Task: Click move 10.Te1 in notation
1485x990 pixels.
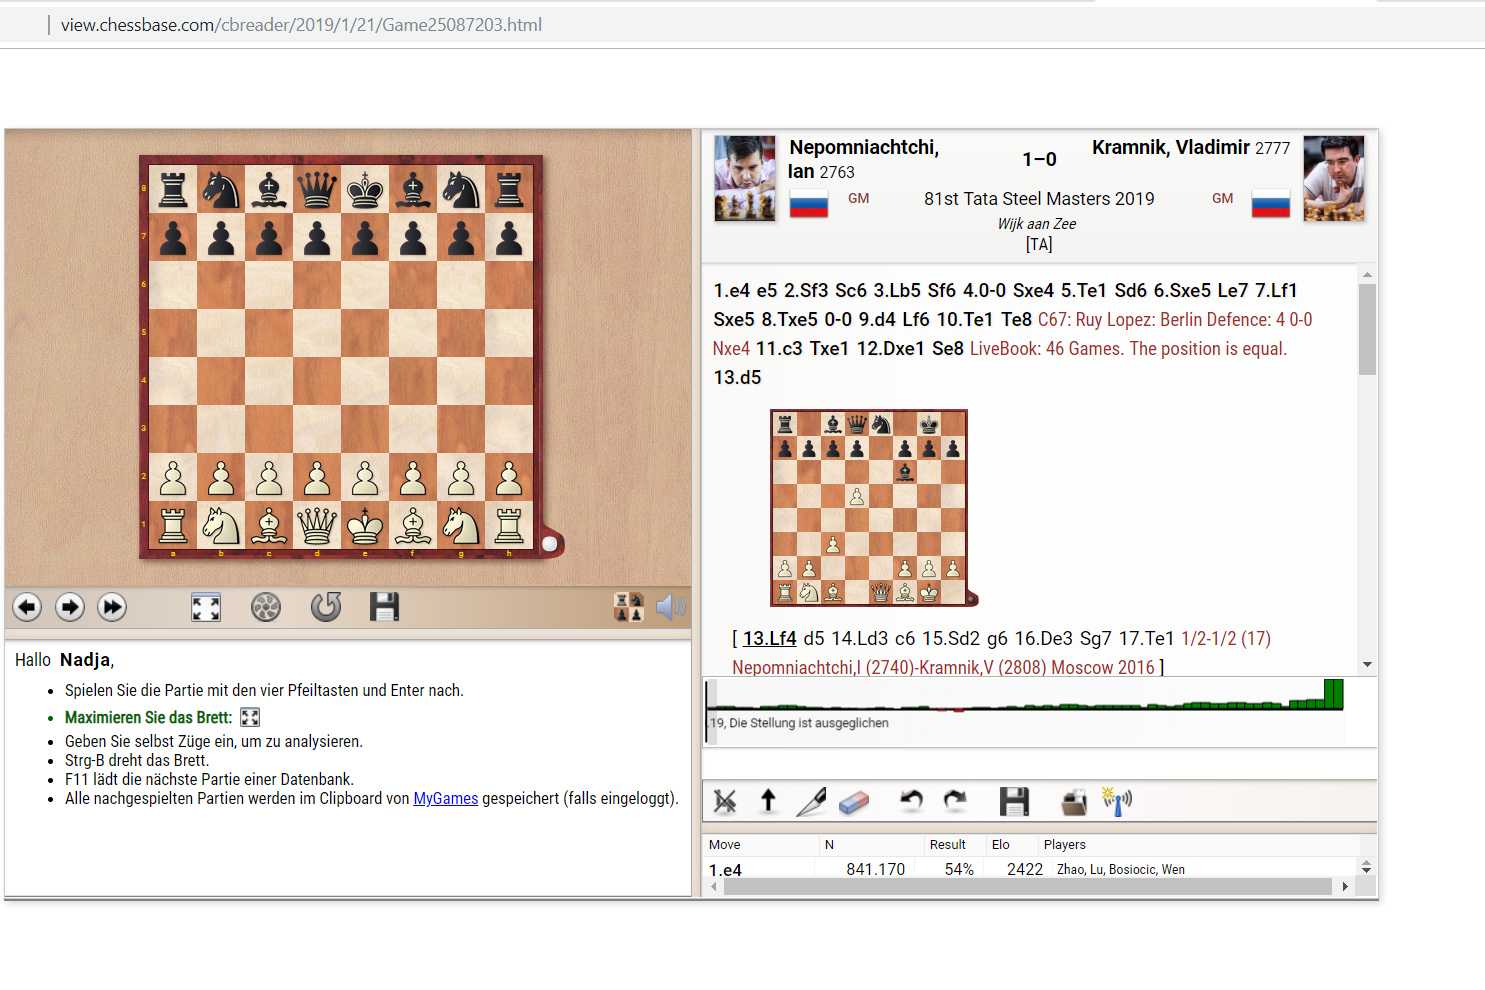Action: click(x=966, y=319)
